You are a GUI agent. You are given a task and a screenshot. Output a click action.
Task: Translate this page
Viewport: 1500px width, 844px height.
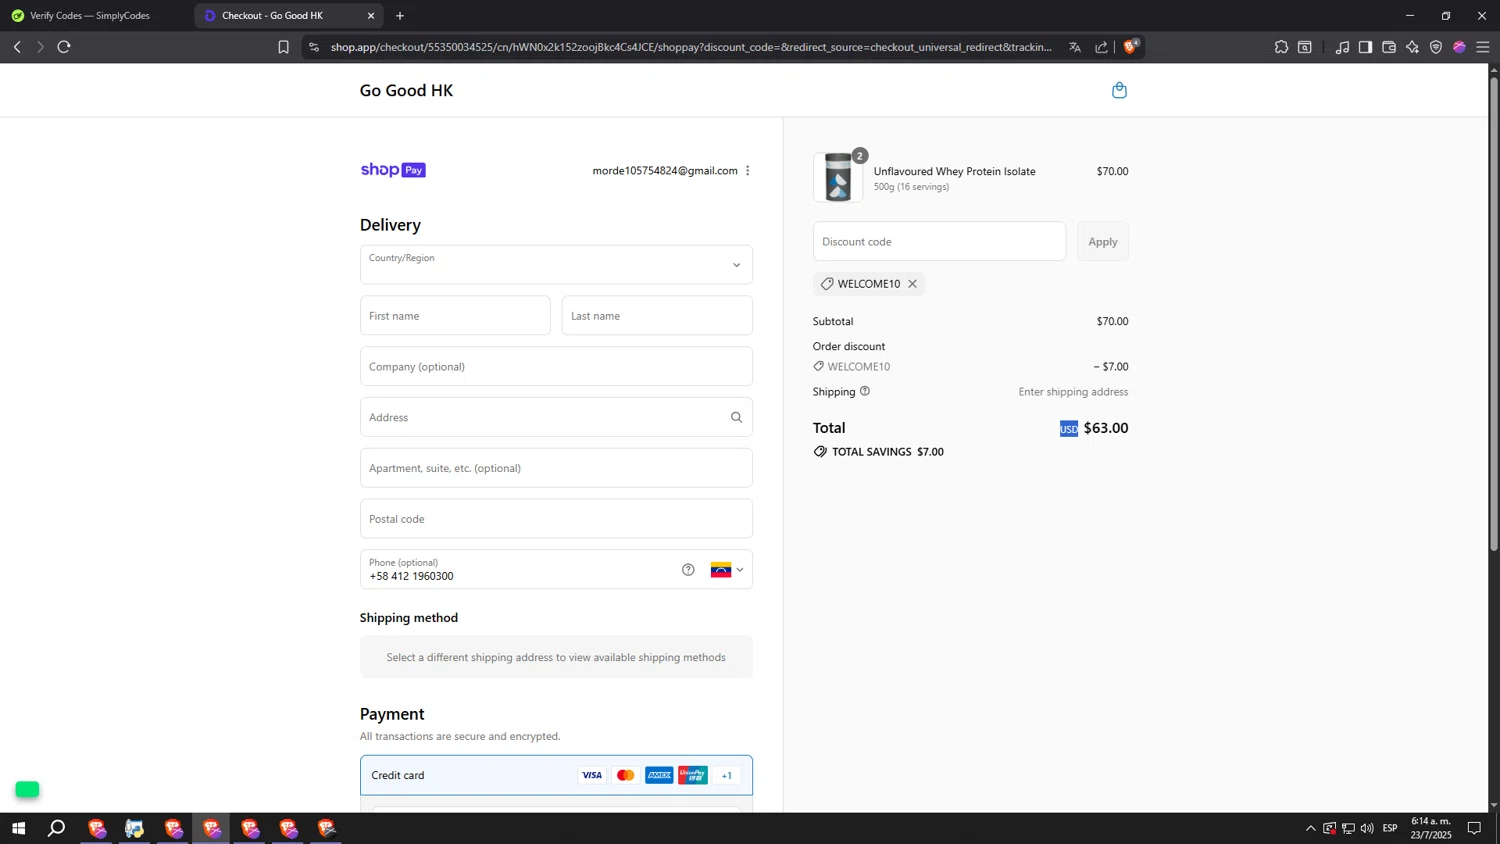click(x=1075, y=47)
